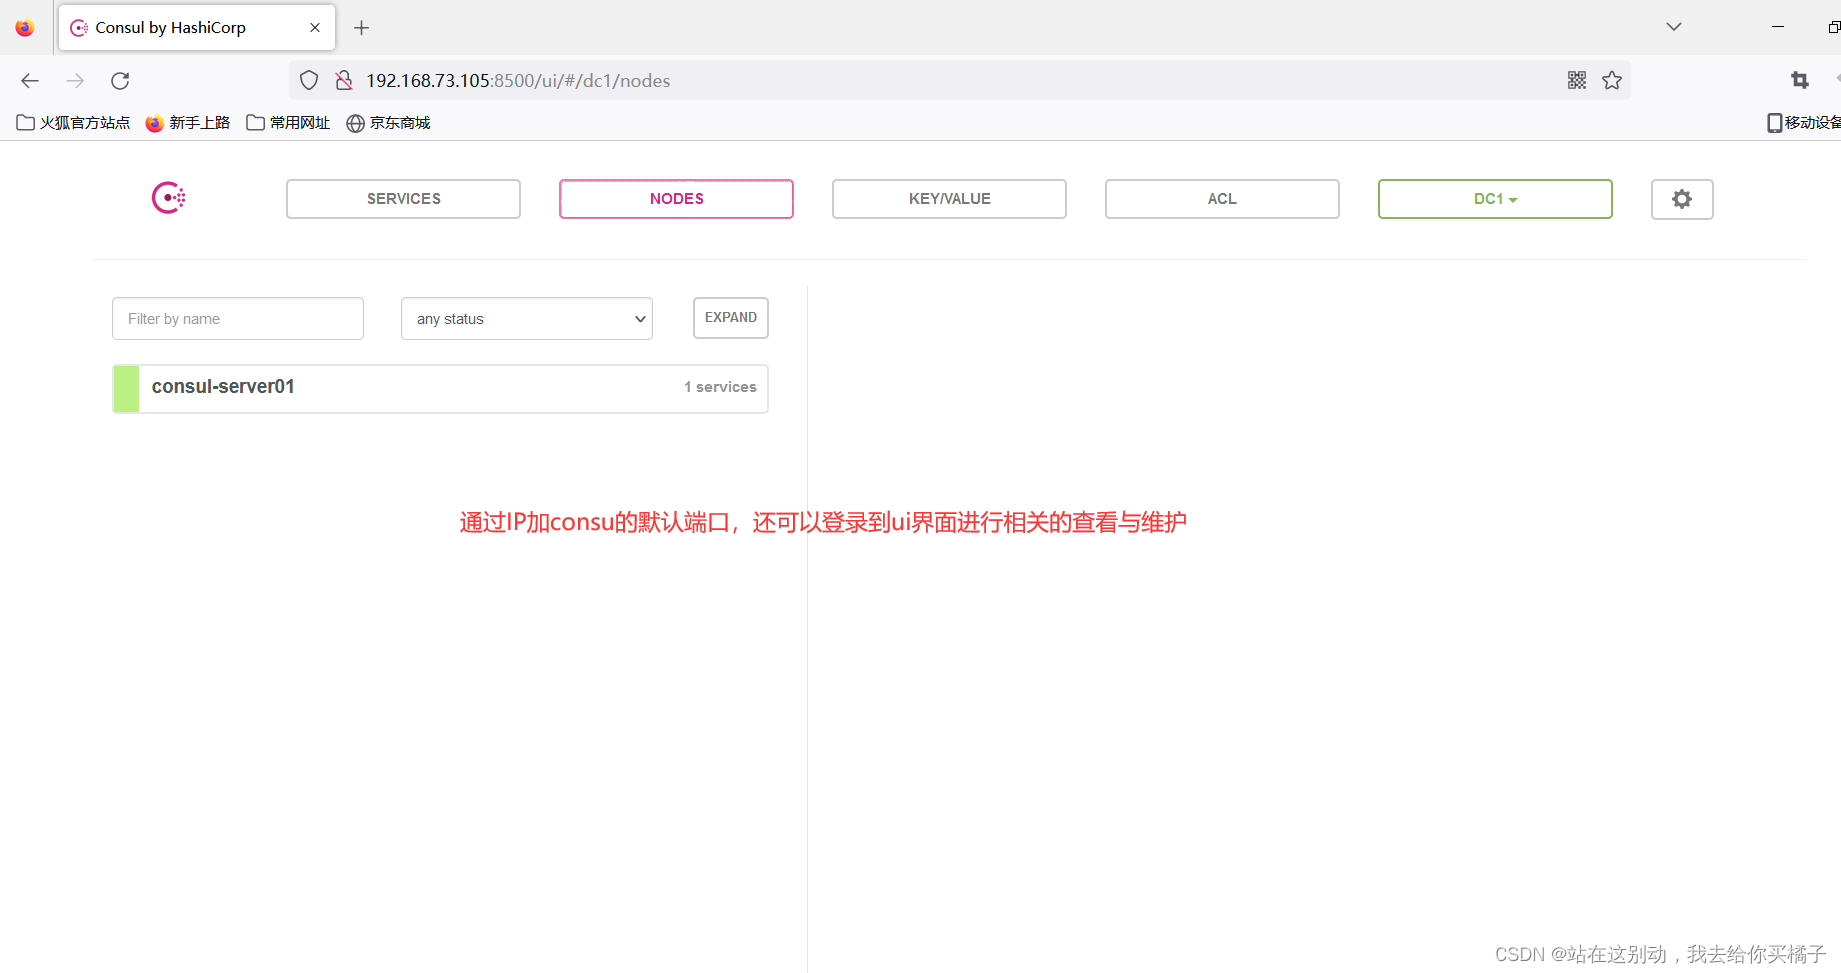Screen dimensions: 1841x973
Task: Click the 1 services label
Action: point(720,387)
